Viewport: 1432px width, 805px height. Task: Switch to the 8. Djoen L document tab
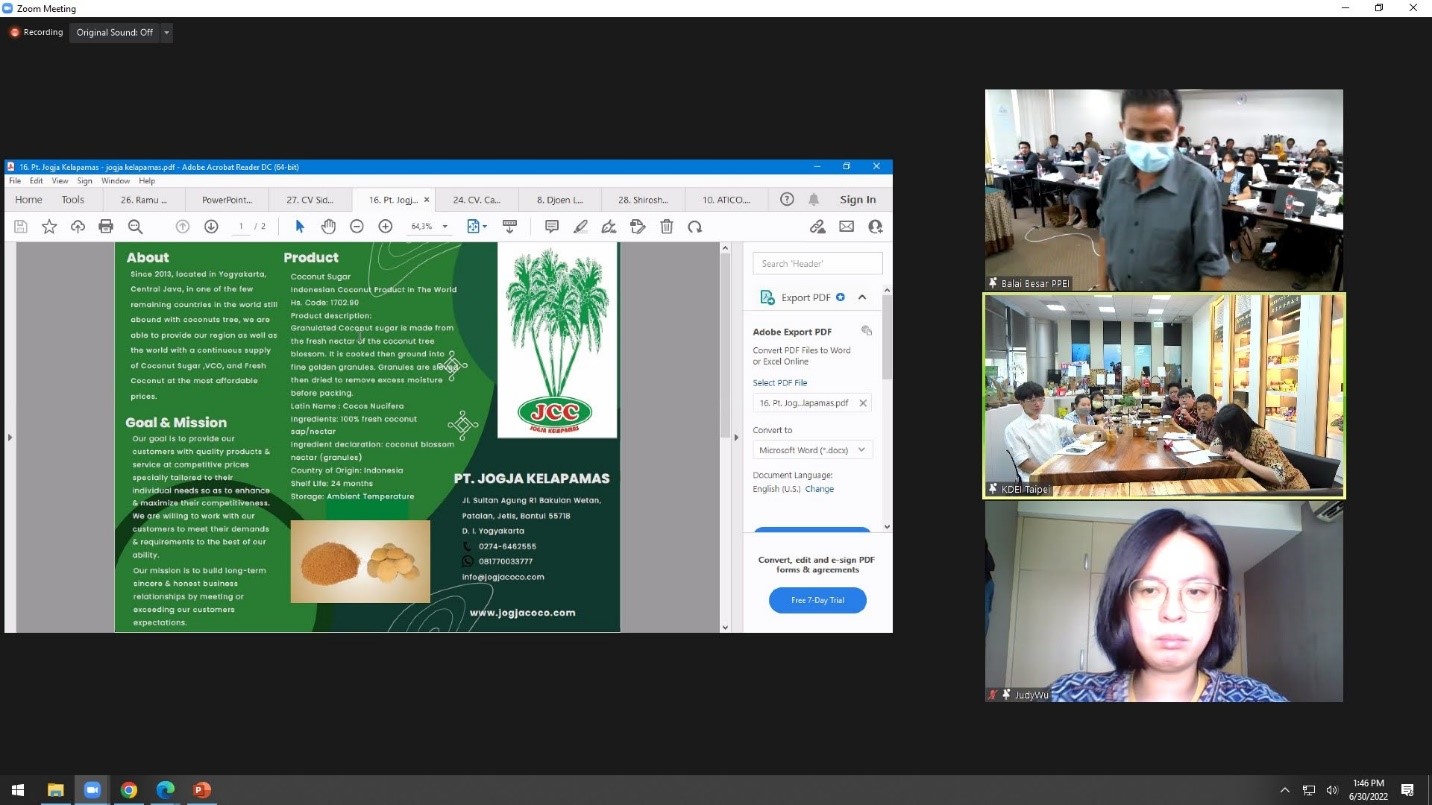coord(560,199)
